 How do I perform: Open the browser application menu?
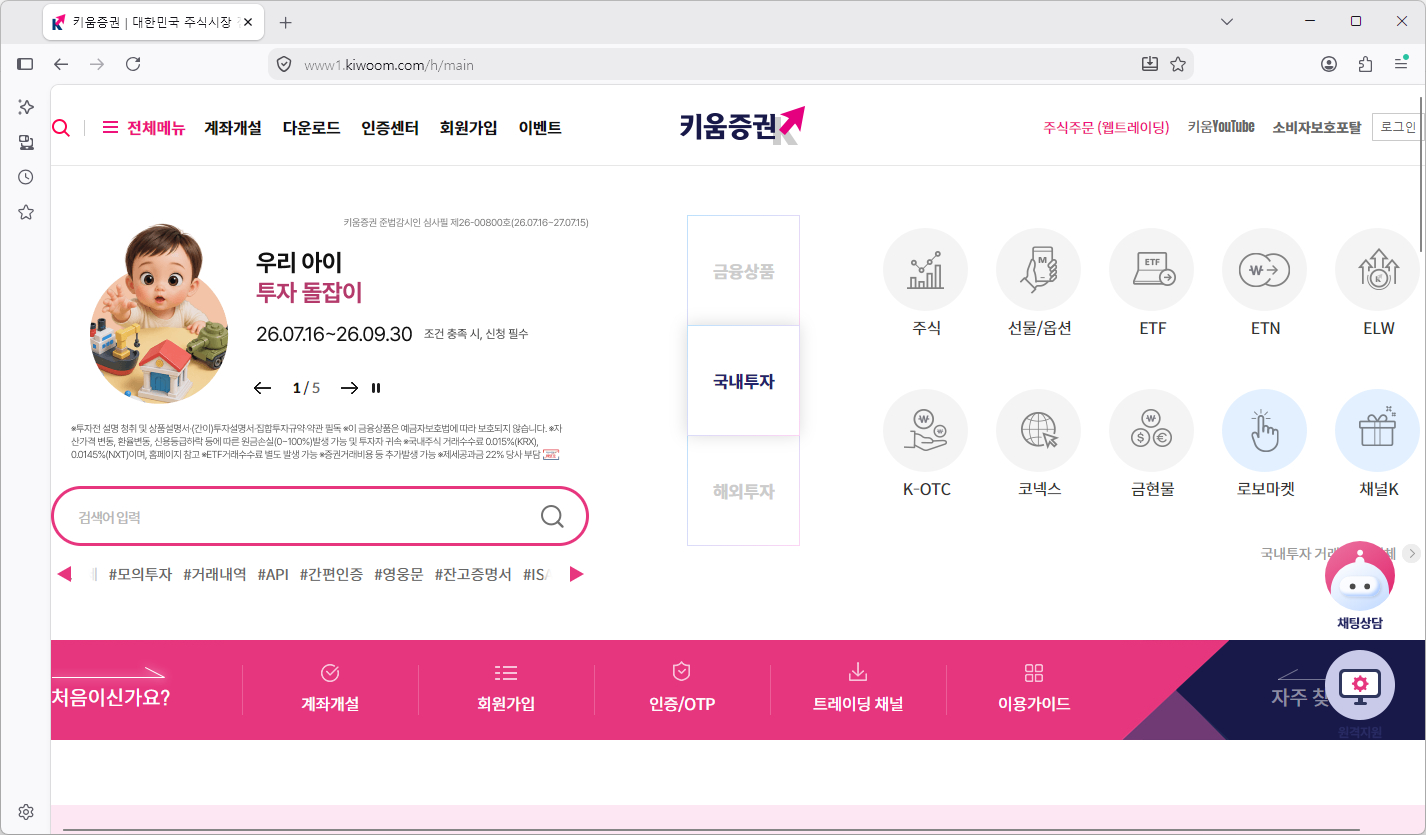[1401, 64]
